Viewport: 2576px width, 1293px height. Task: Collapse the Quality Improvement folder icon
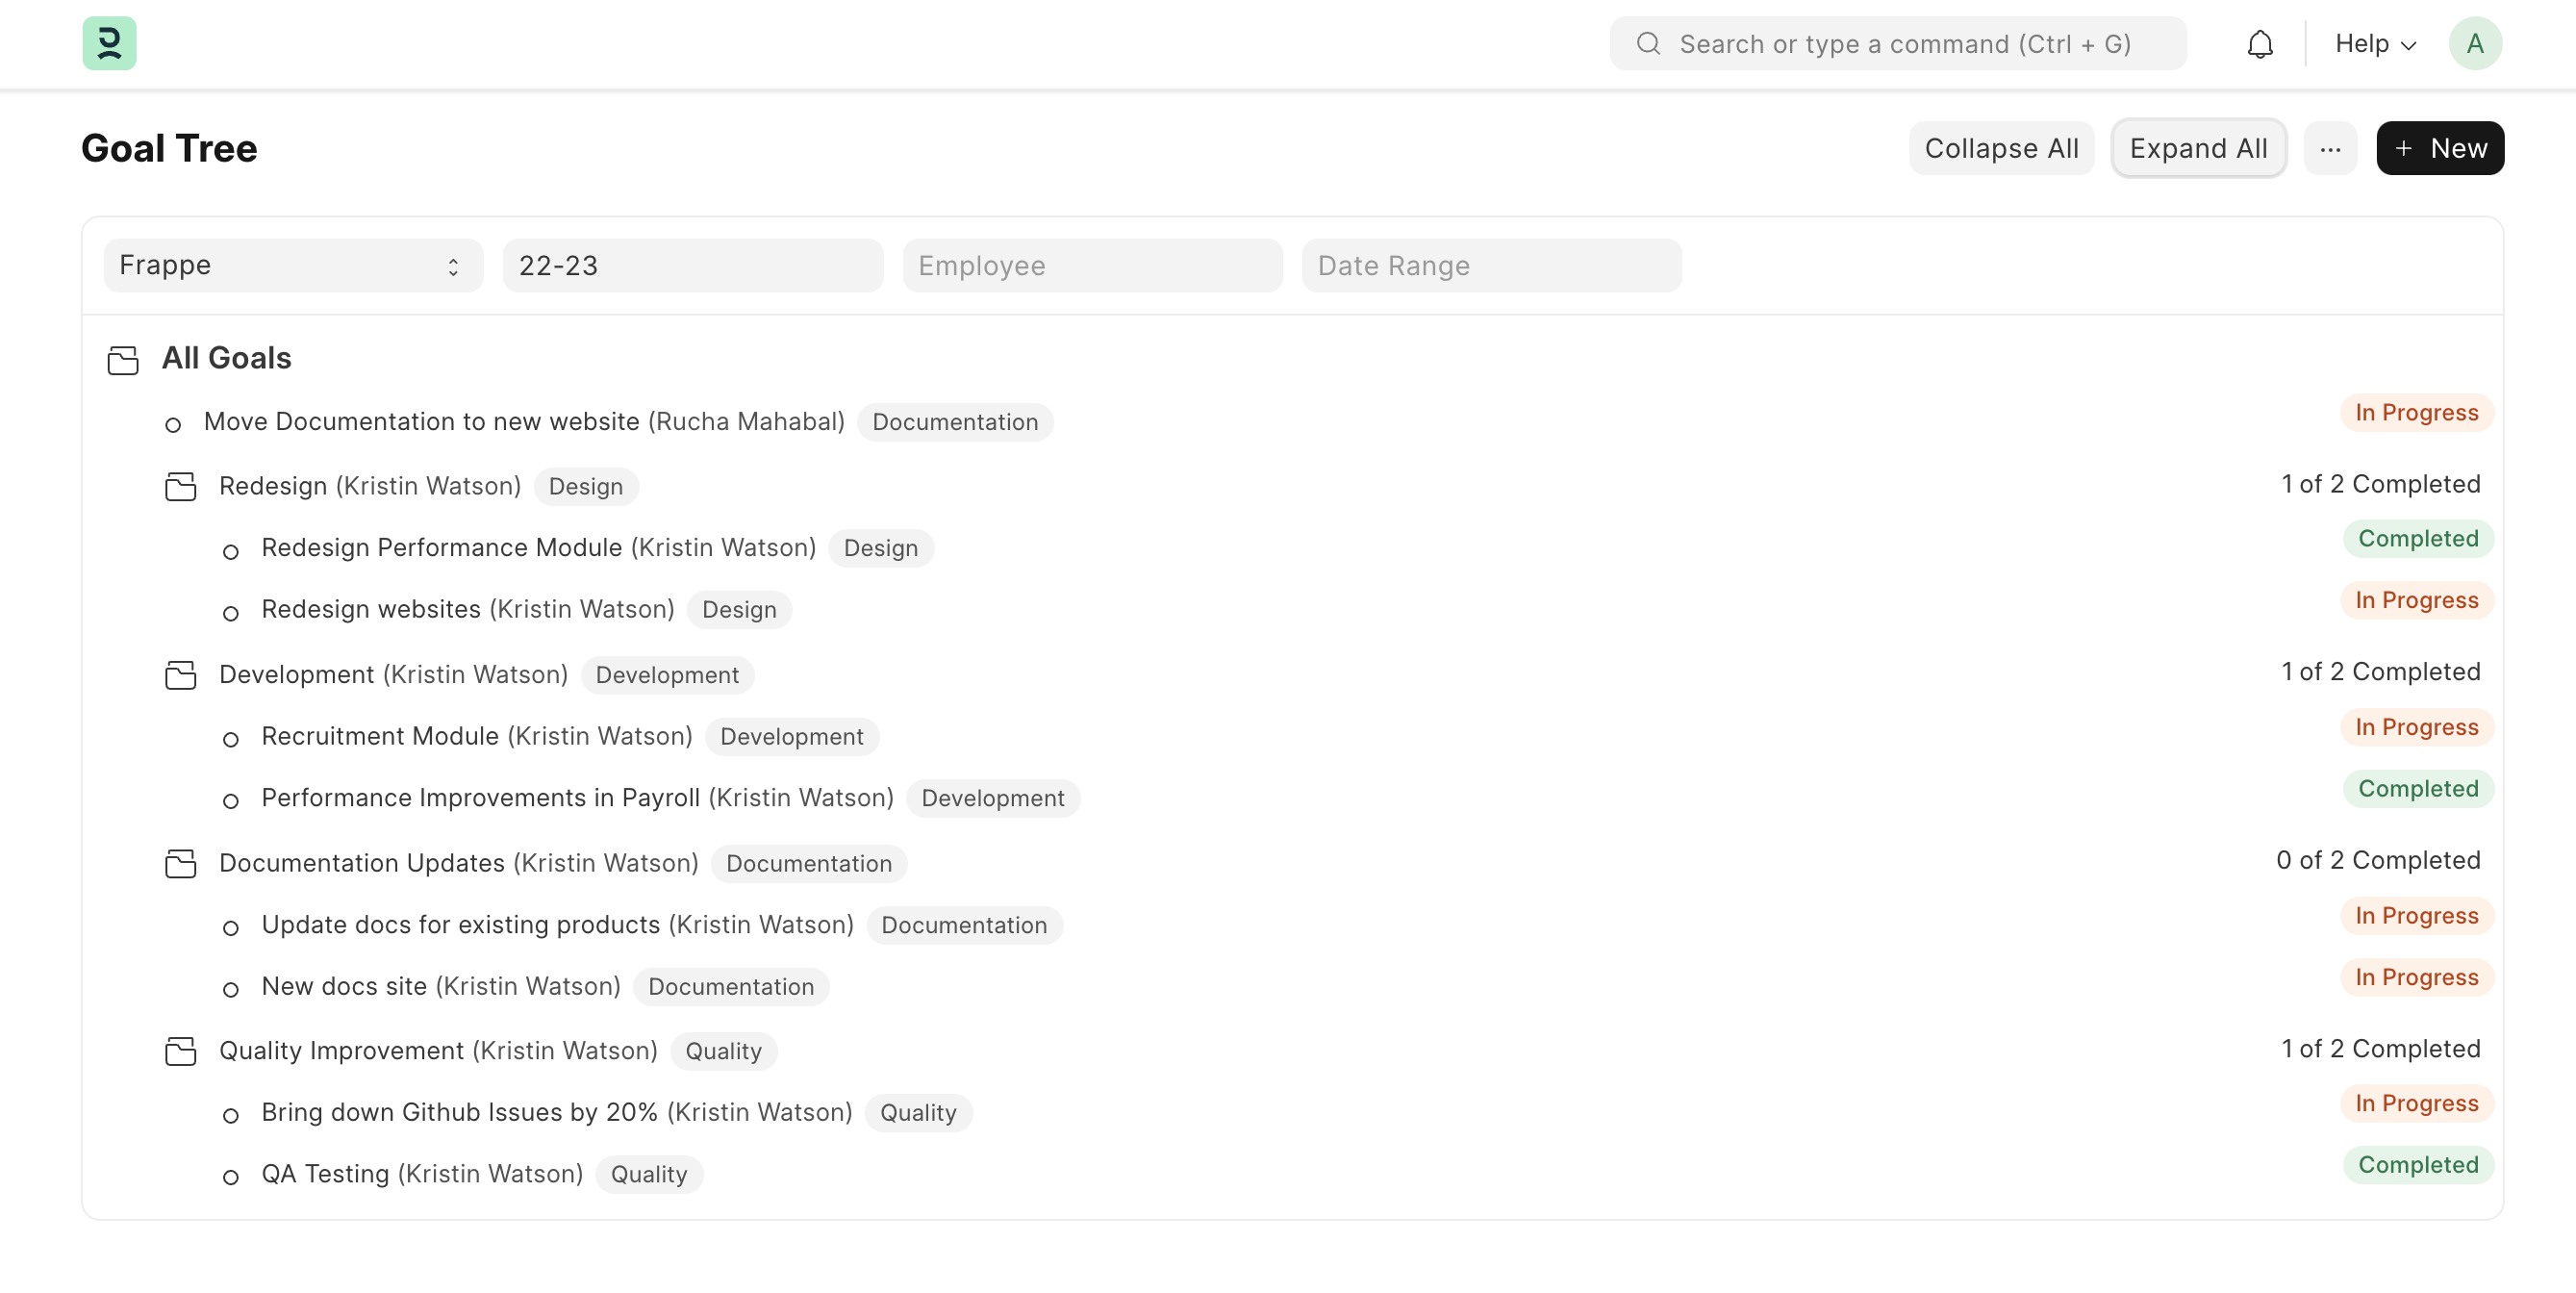pos(181,1052)
